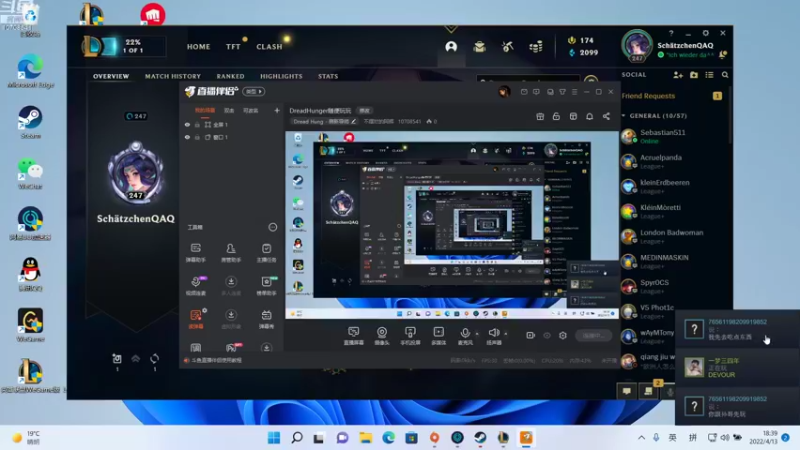The width and height of the screenshot is (800, 450).
Task: Open the Friend Requests row
Action: [x=671, y=96]
